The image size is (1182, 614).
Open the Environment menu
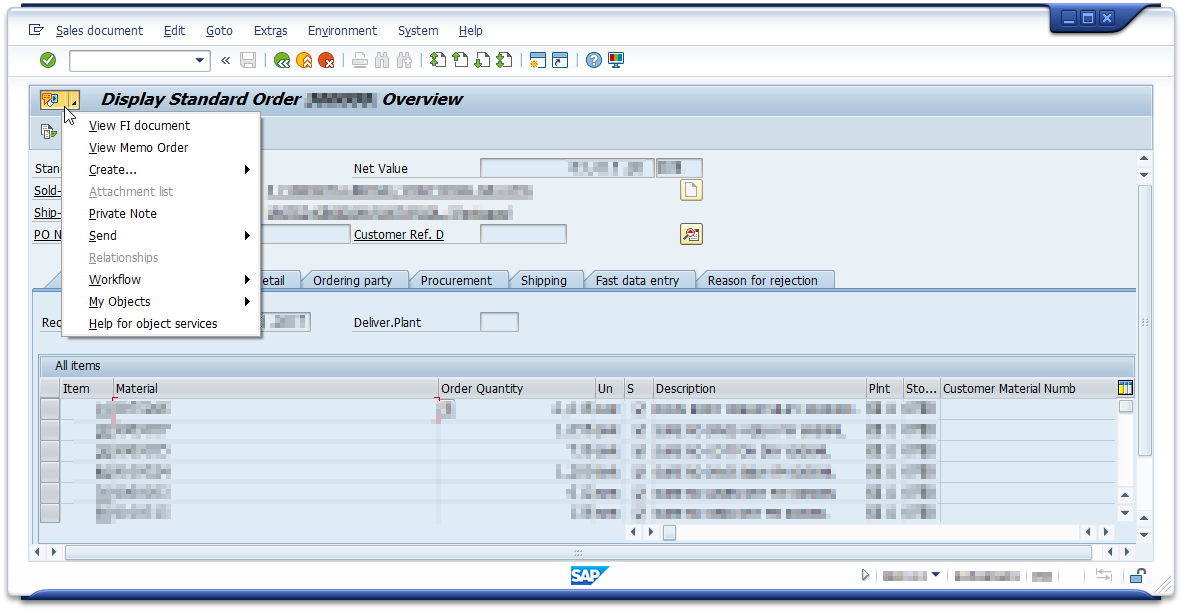[342, 31]
